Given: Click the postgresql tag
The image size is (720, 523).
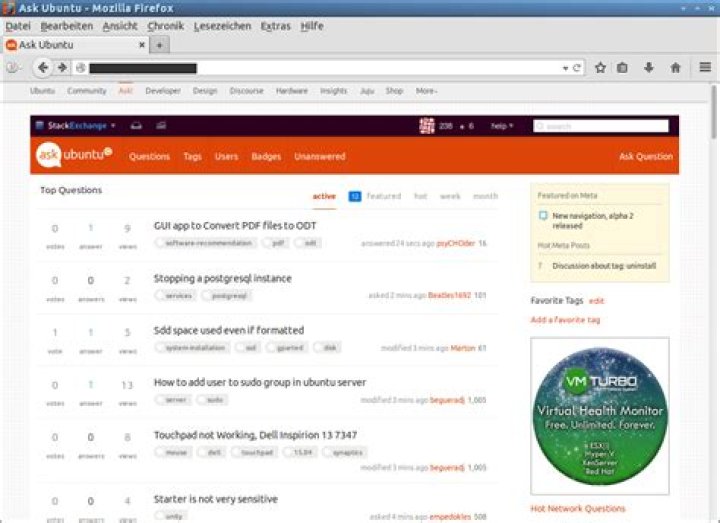Looking at the screenshot, I should 227,296.
